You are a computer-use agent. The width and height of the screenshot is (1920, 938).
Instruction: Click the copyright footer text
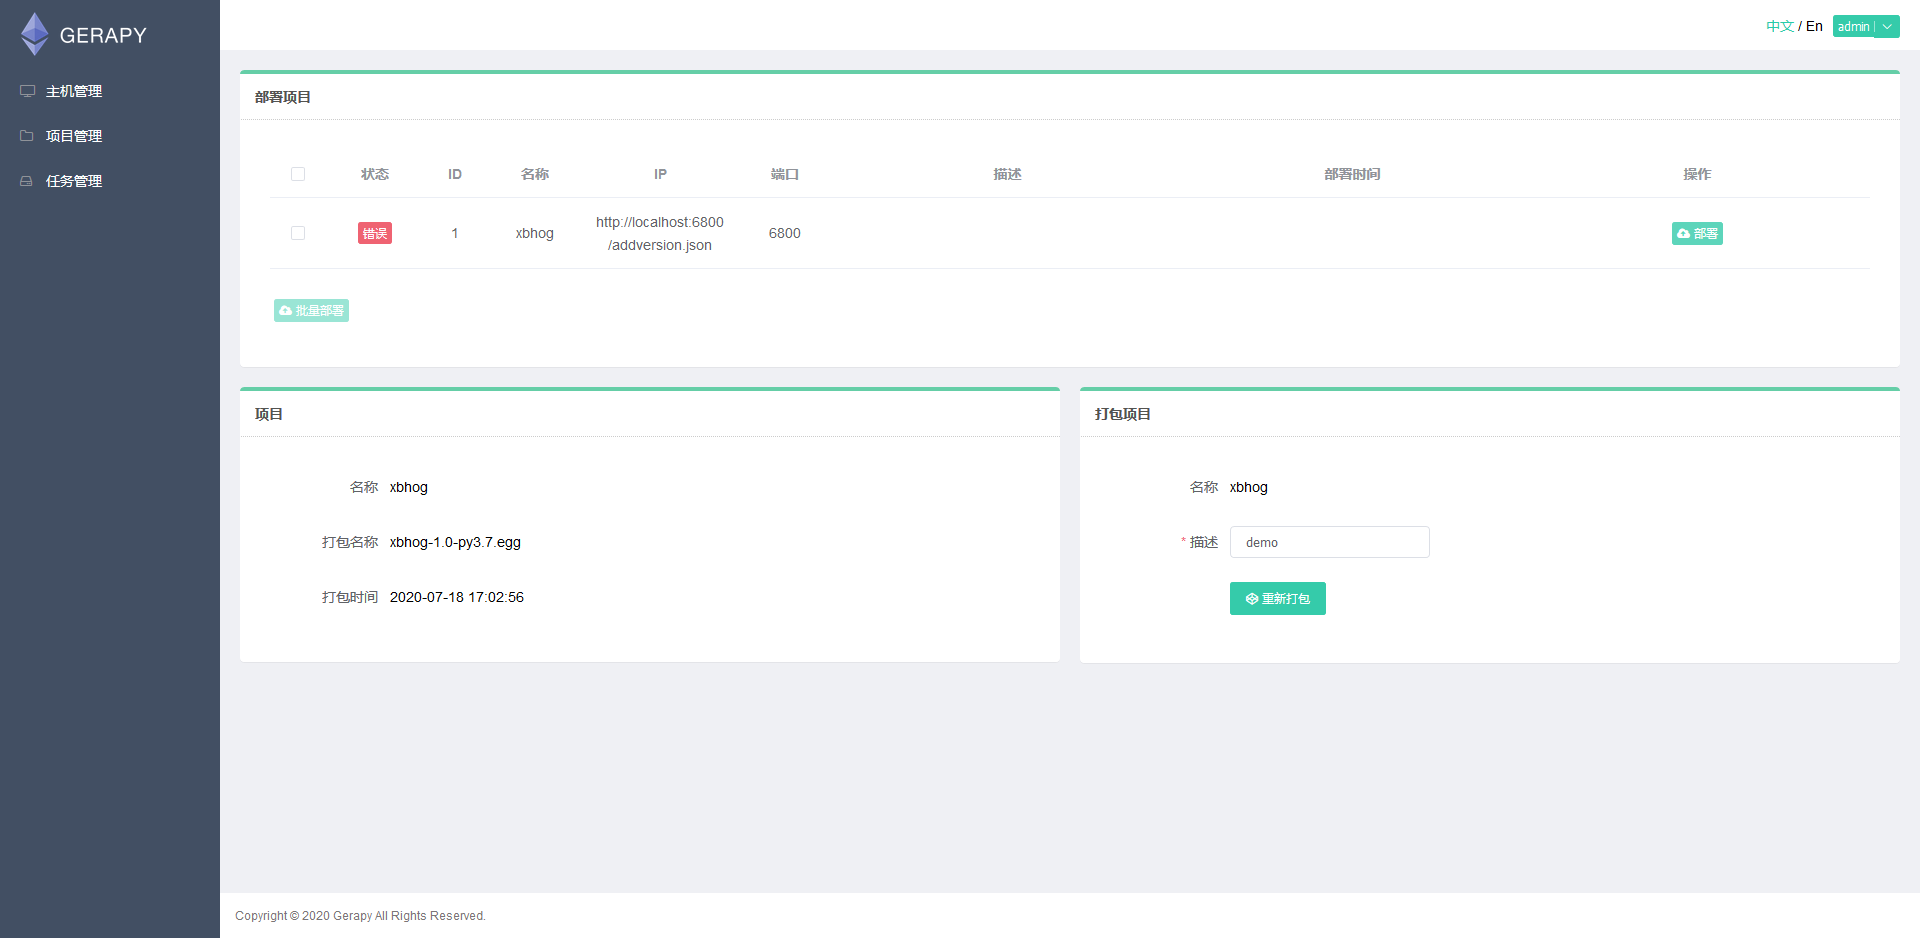click(x=360, y=916)
